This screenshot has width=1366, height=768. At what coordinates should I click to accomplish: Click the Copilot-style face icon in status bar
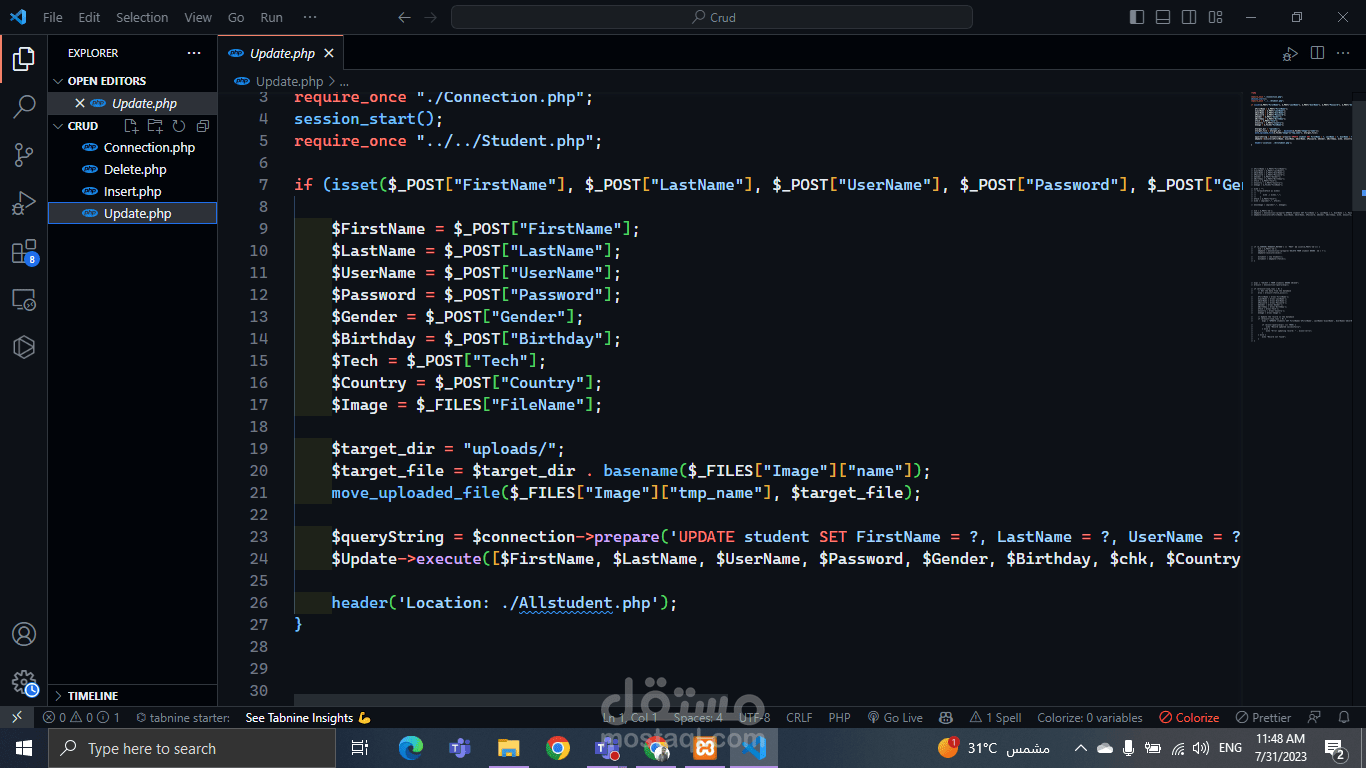coord(945,717)
